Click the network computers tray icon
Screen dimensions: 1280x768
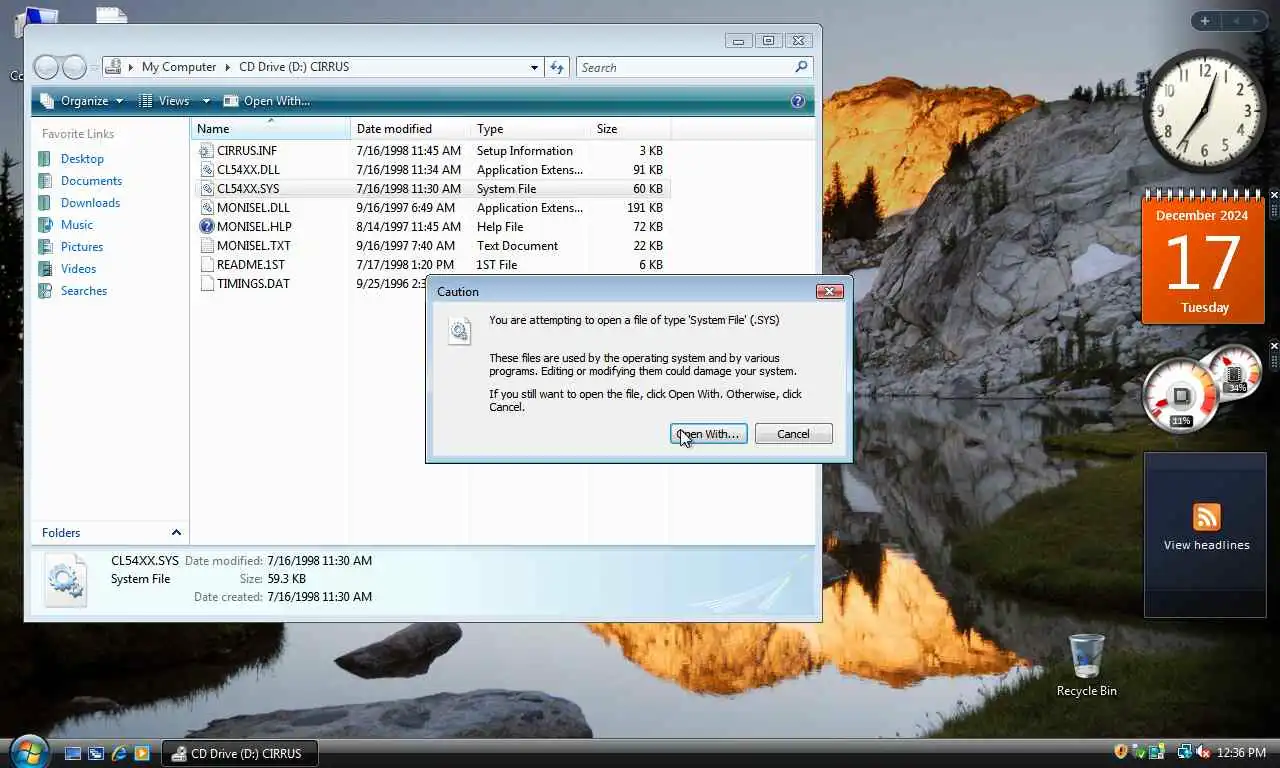(1185, 752)
